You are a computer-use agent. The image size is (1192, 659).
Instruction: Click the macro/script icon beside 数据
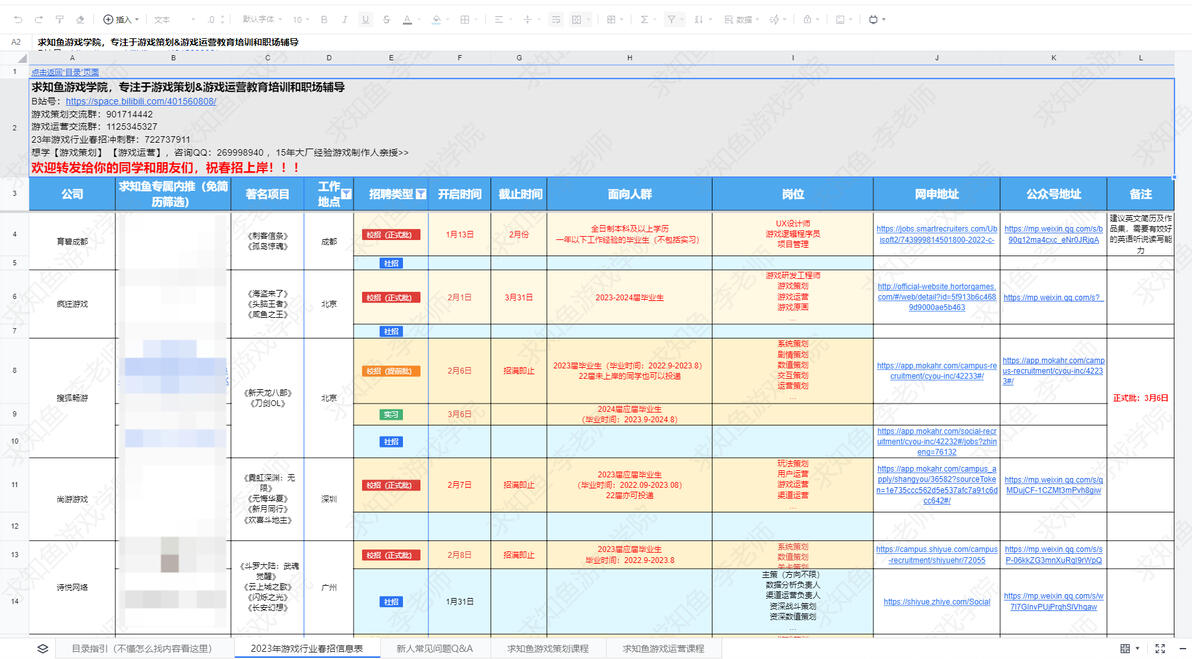pyautogui.click(x=775, y=20)
